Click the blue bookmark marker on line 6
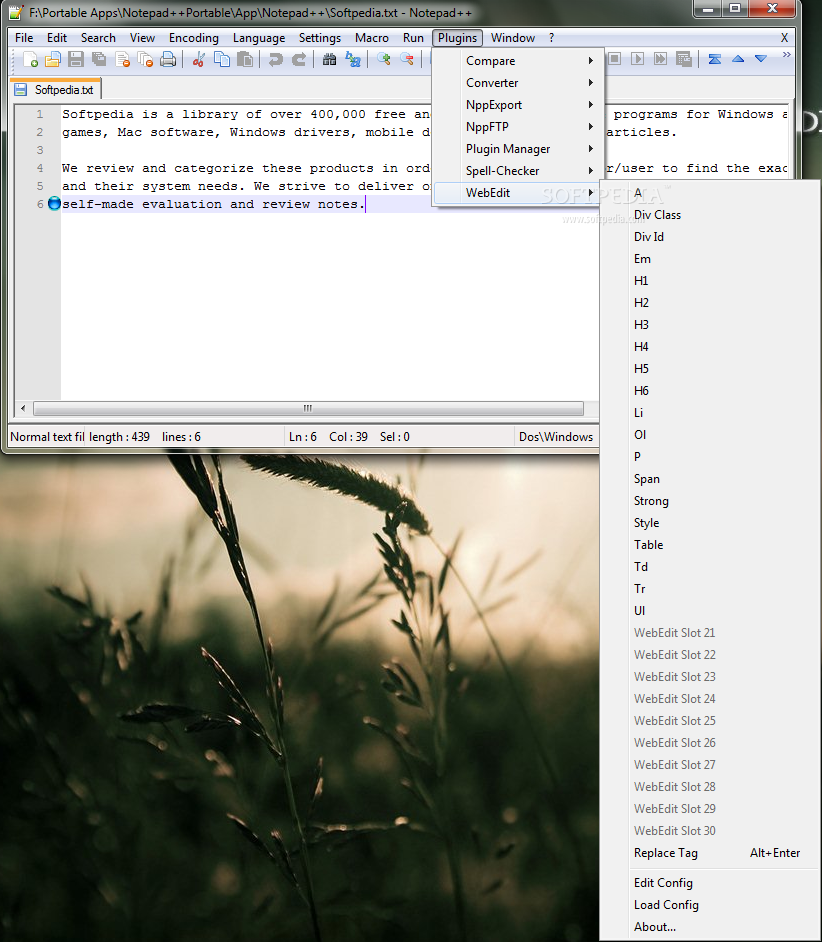Viewport: 822px width, 942px height. pos(54,204)
